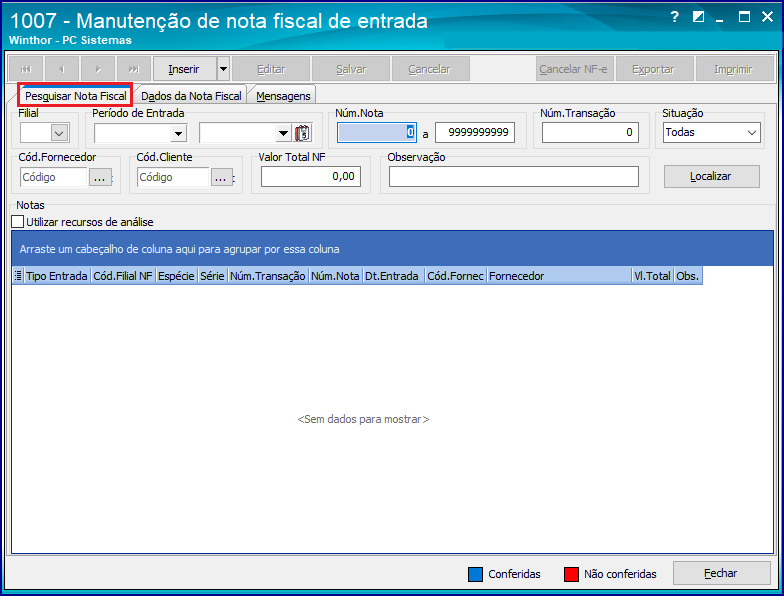Viewport: 784px width, 596px height.
Task: Focus the Núm.Nota start field
Action: [376, 132]
